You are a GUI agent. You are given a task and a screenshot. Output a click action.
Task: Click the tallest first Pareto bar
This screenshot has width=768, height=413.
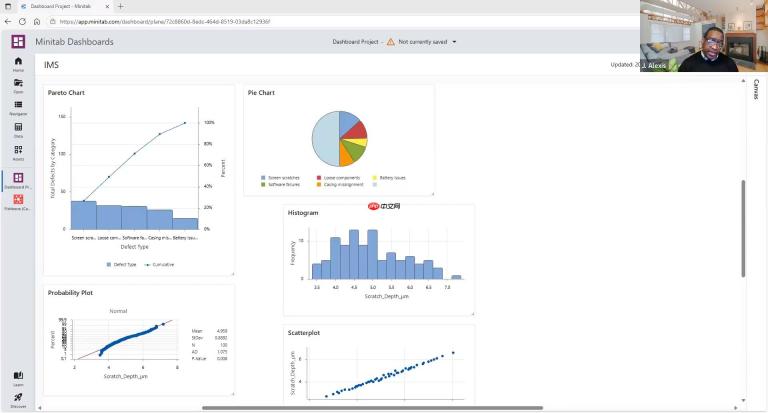(84, 215)
